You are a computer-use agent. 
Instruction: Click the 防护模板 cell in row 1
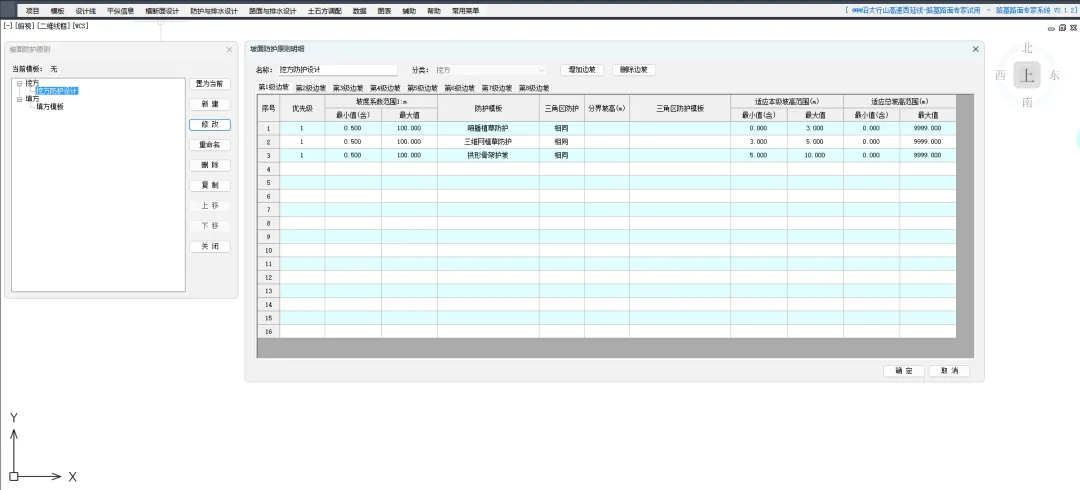pos(488,129)
